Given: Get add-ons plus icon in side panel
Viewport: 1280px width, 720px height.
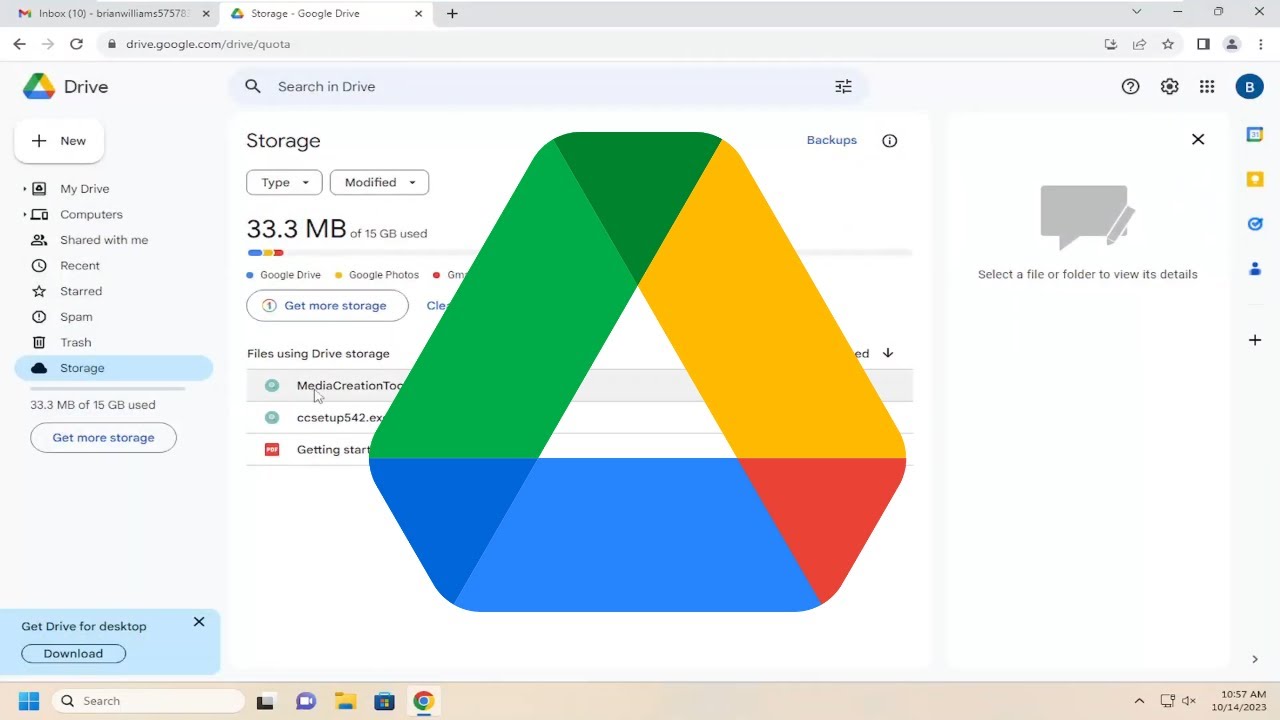Looking at the screenshot, I should (1255, 340).
